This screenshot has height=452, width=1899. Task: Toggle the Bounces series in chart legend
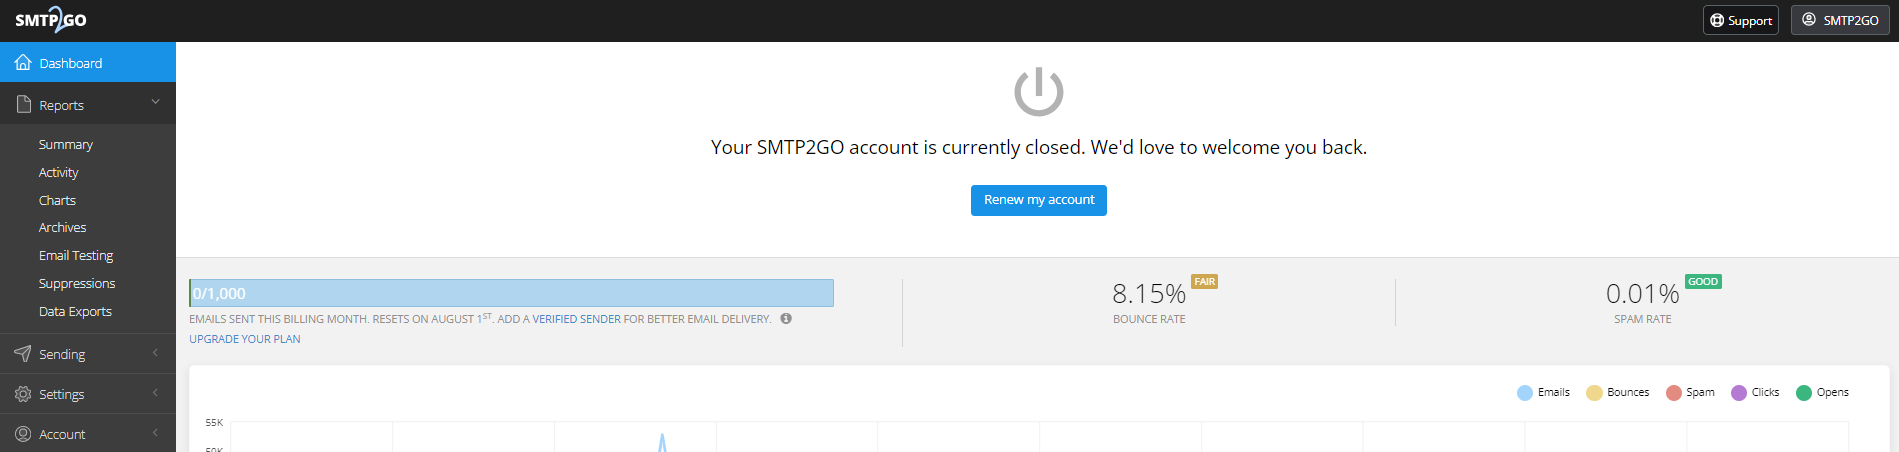(x=1617, y=392)
